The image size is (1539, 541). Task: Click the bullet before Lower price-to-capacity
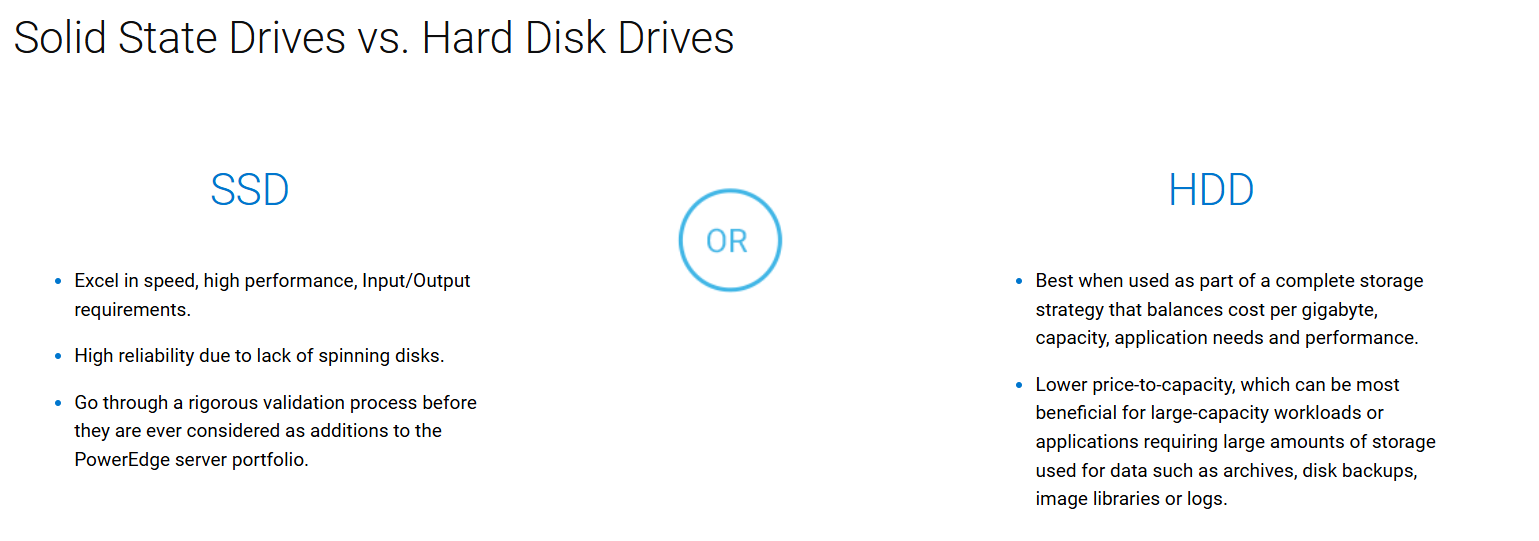(1019, 385)
